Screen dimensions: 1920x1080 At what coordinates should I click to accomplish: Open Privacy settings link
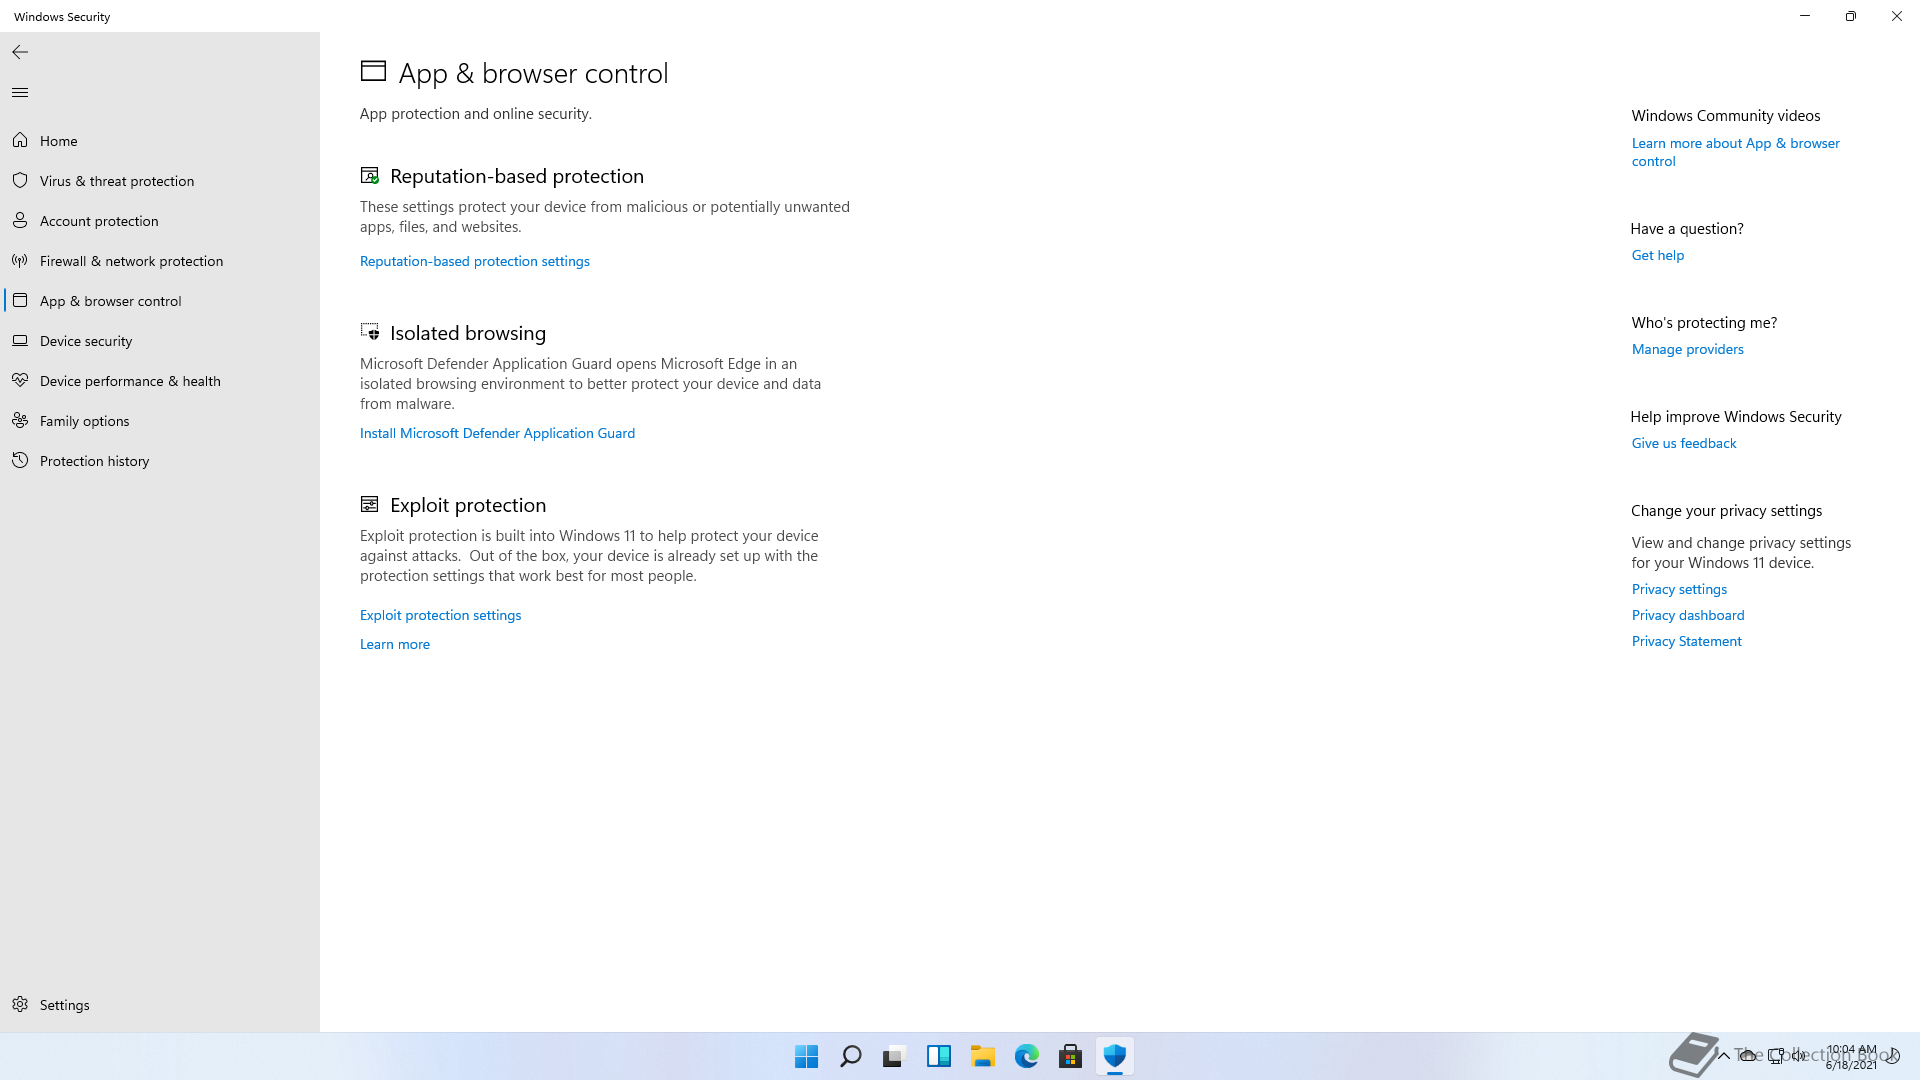1679,589
